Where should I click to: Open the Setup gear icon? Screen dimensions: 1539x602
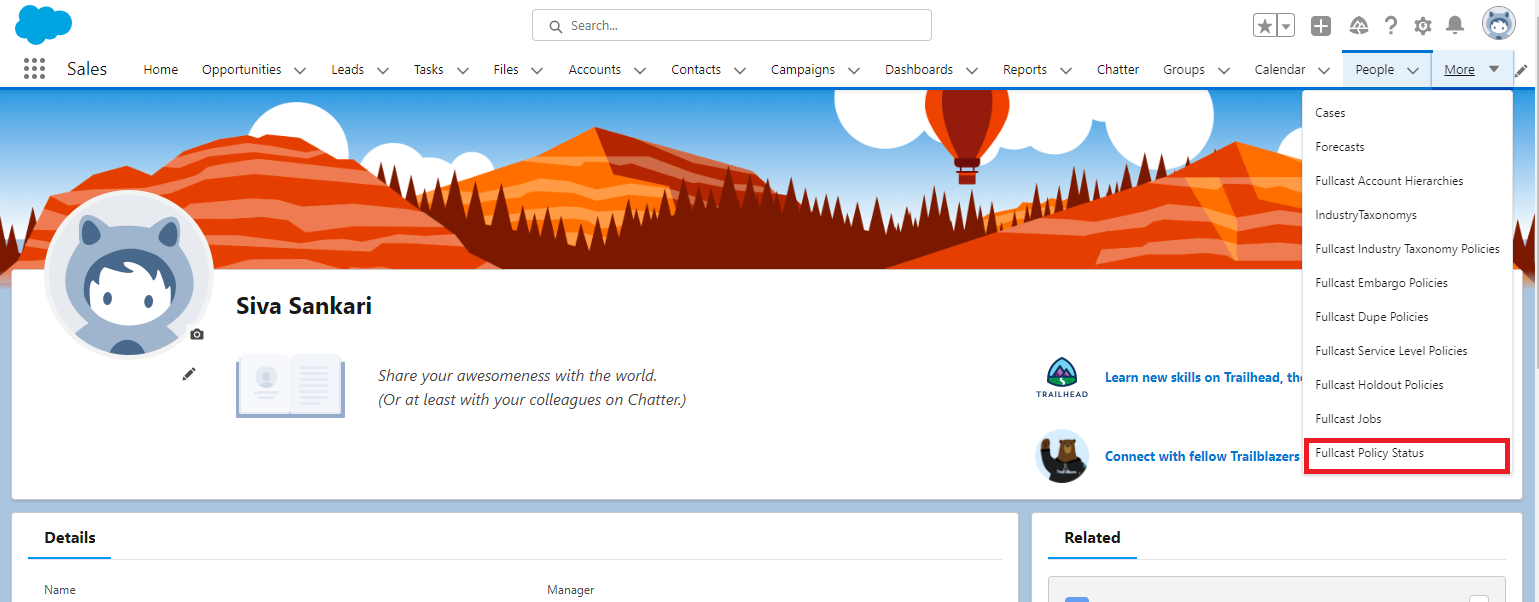1423,26
